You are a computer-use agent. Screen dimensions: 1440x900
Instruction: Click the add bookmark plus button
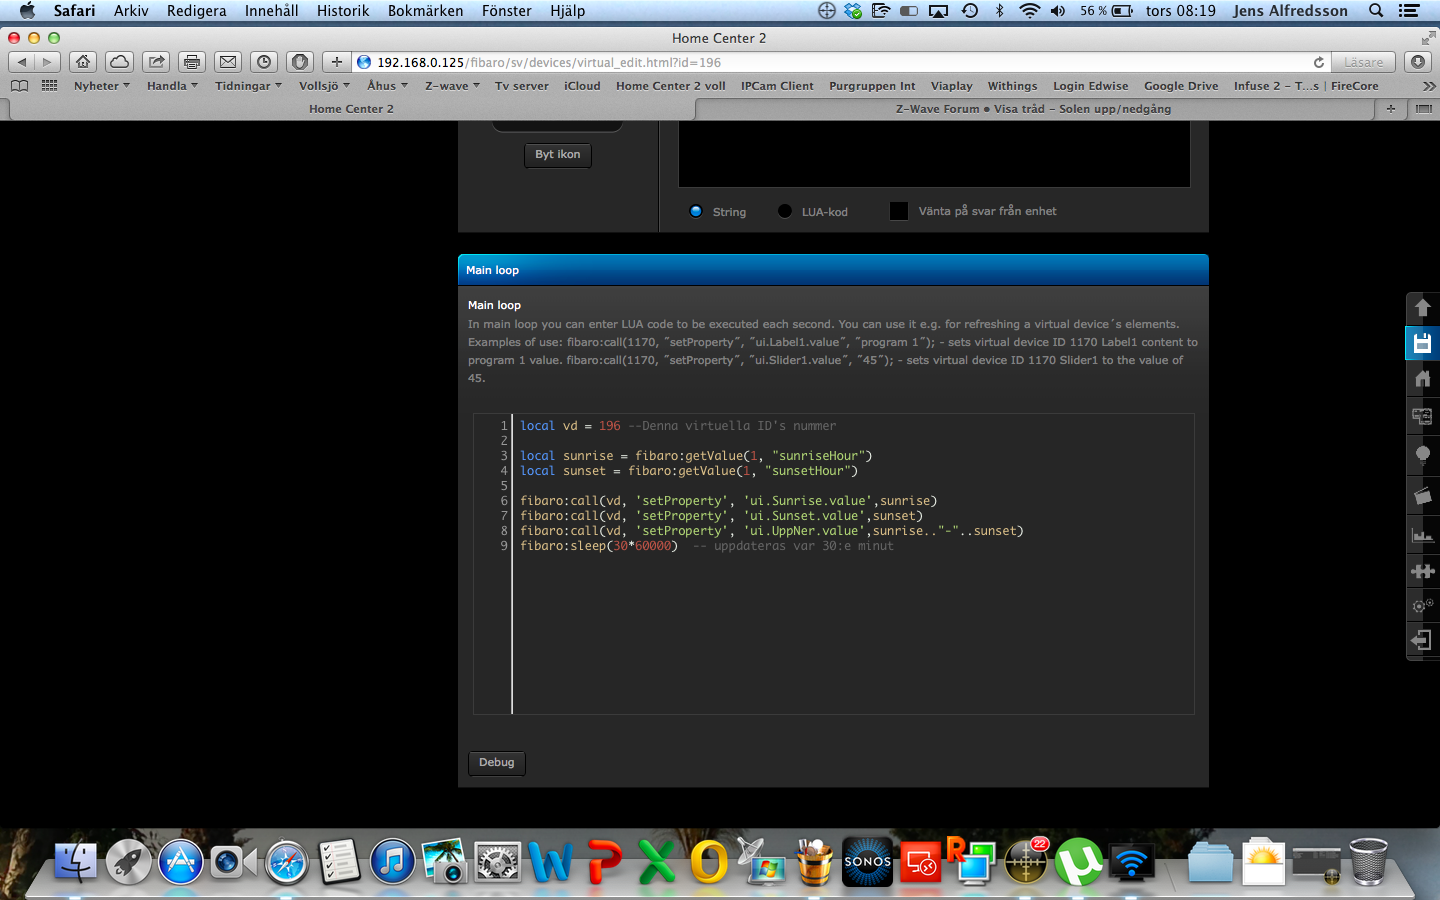(x=337, y=62)
